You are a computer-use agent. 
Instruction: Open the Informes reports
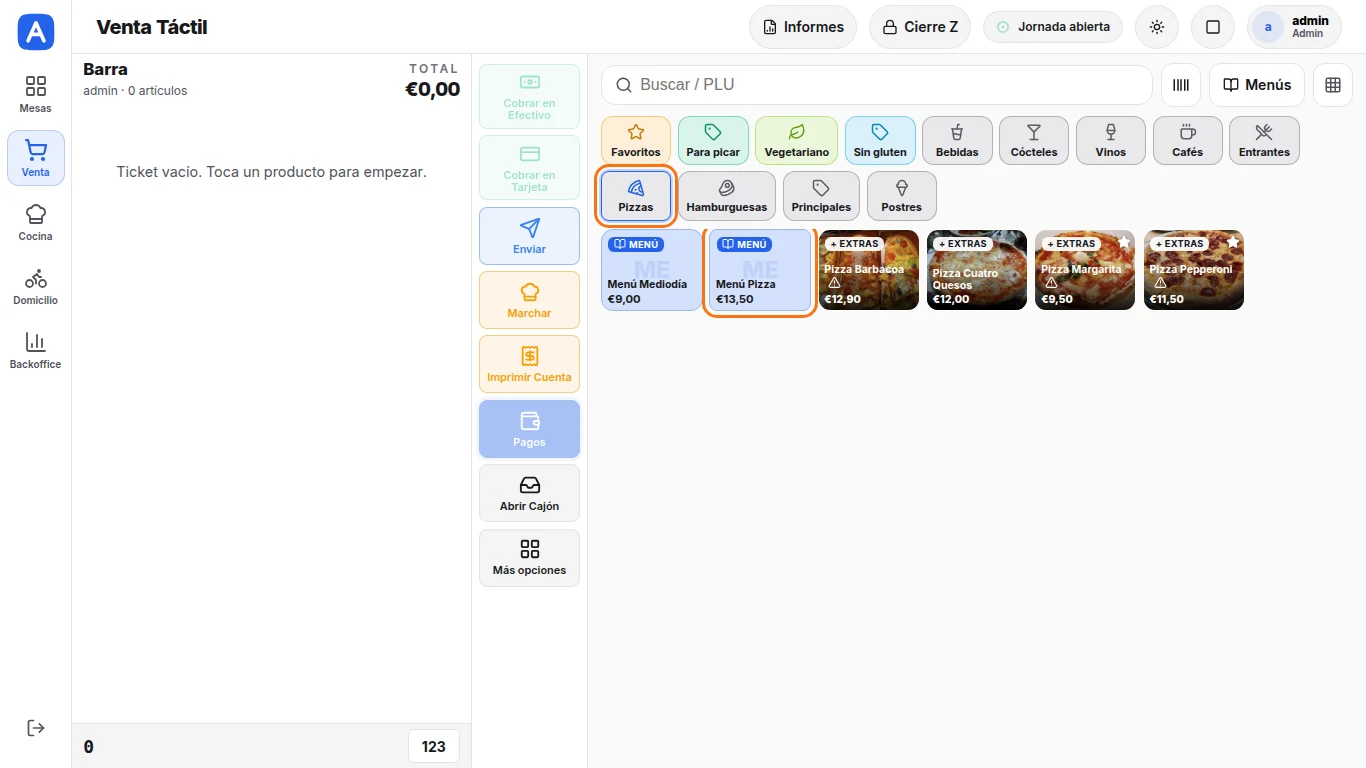point(803,27)
